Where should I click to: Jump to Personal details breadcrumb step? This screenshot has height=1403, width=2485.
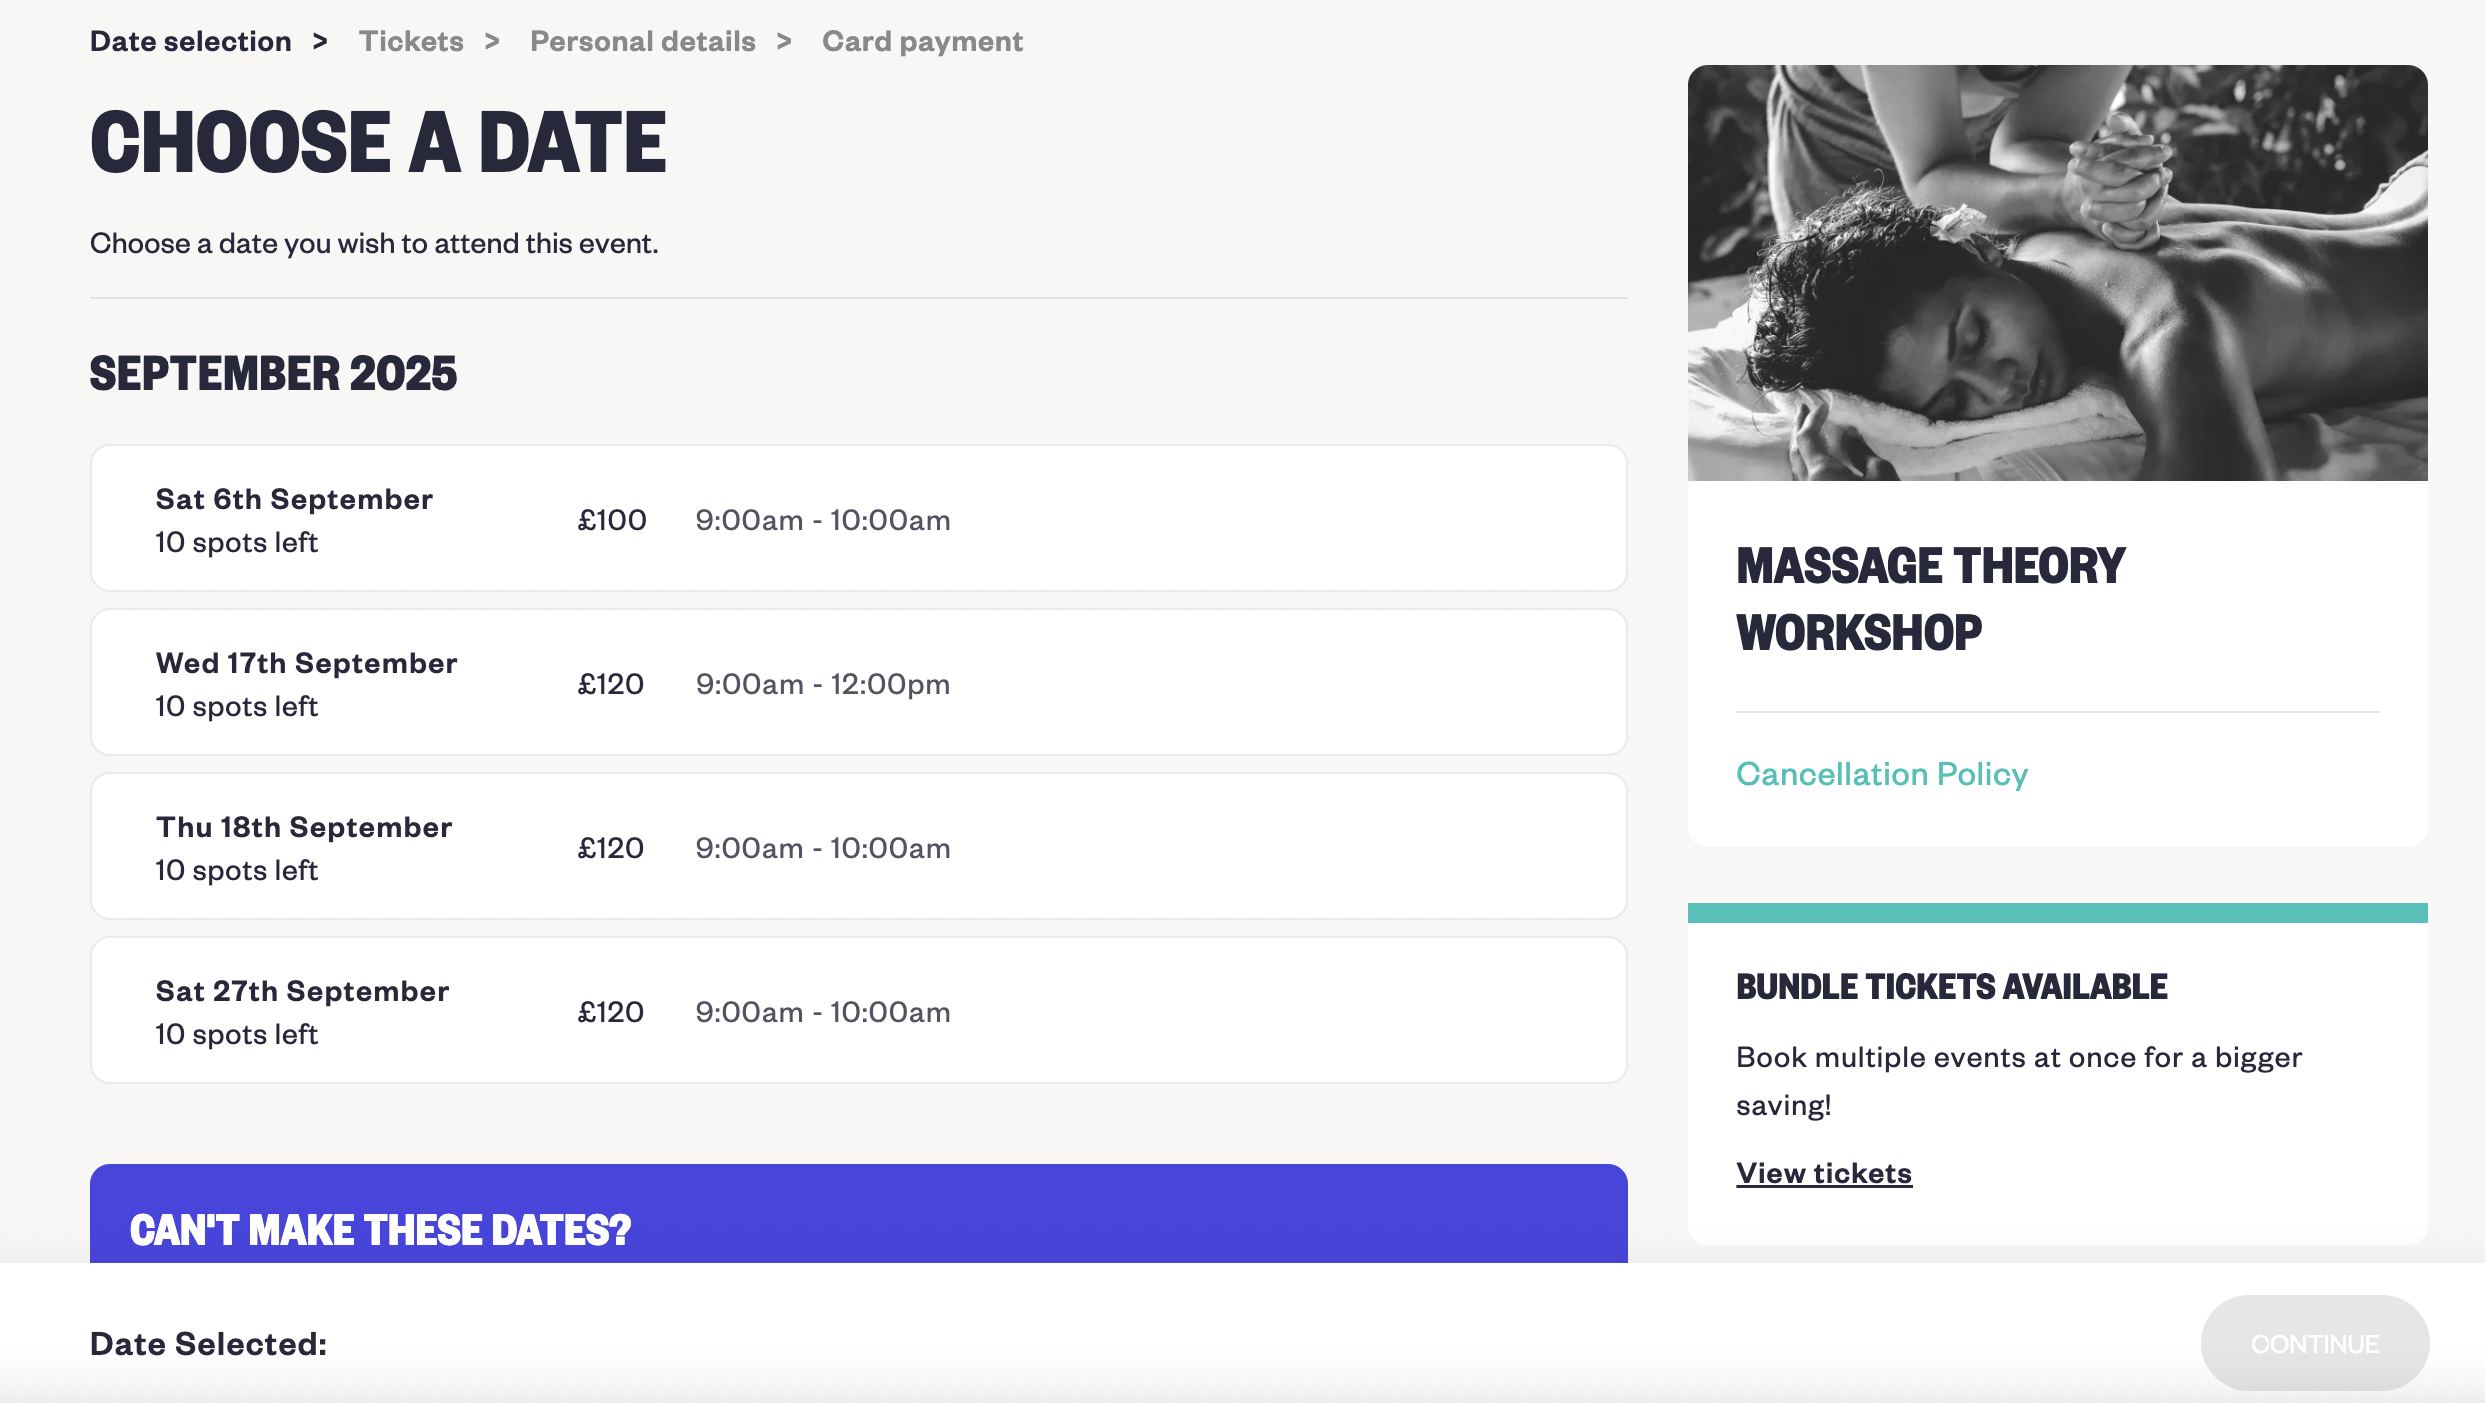[642, 42]
